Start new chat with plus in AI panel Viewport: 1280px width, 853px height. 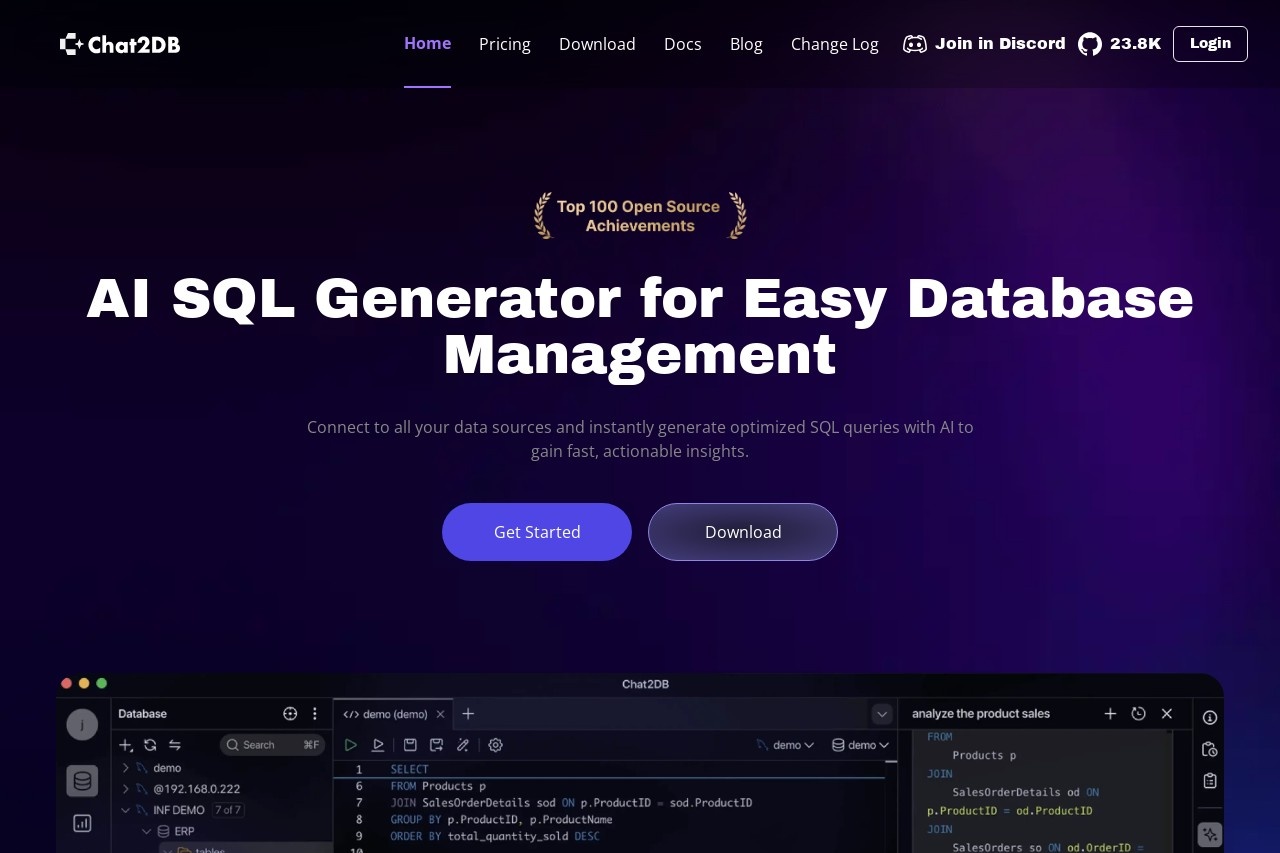(x=1110, y=714)
